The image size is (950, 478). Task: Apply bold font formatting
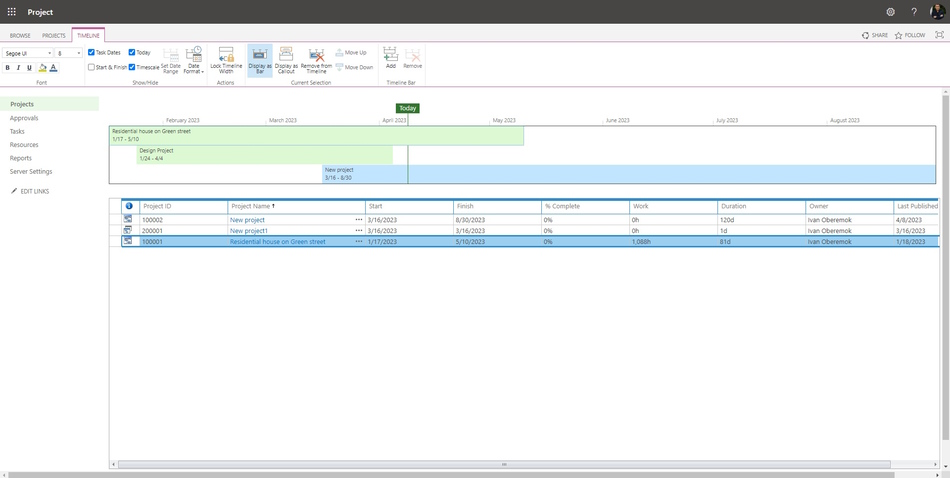pos(7,68)
